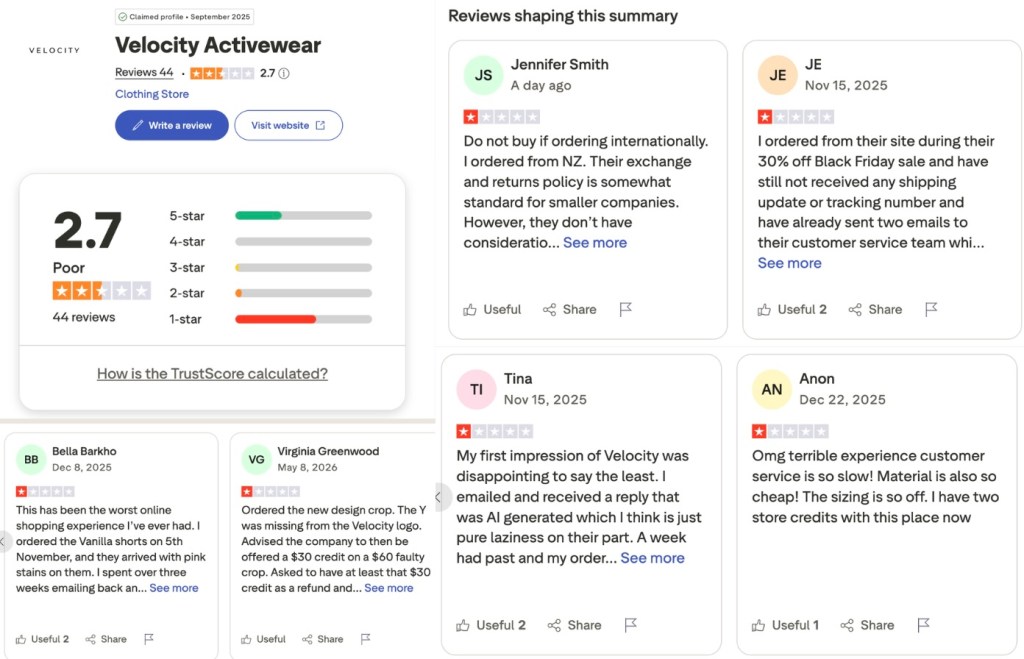Expand Tina's review with See more
The width and height of the screenshot is (1024, 659).
(x=652, y=558)
